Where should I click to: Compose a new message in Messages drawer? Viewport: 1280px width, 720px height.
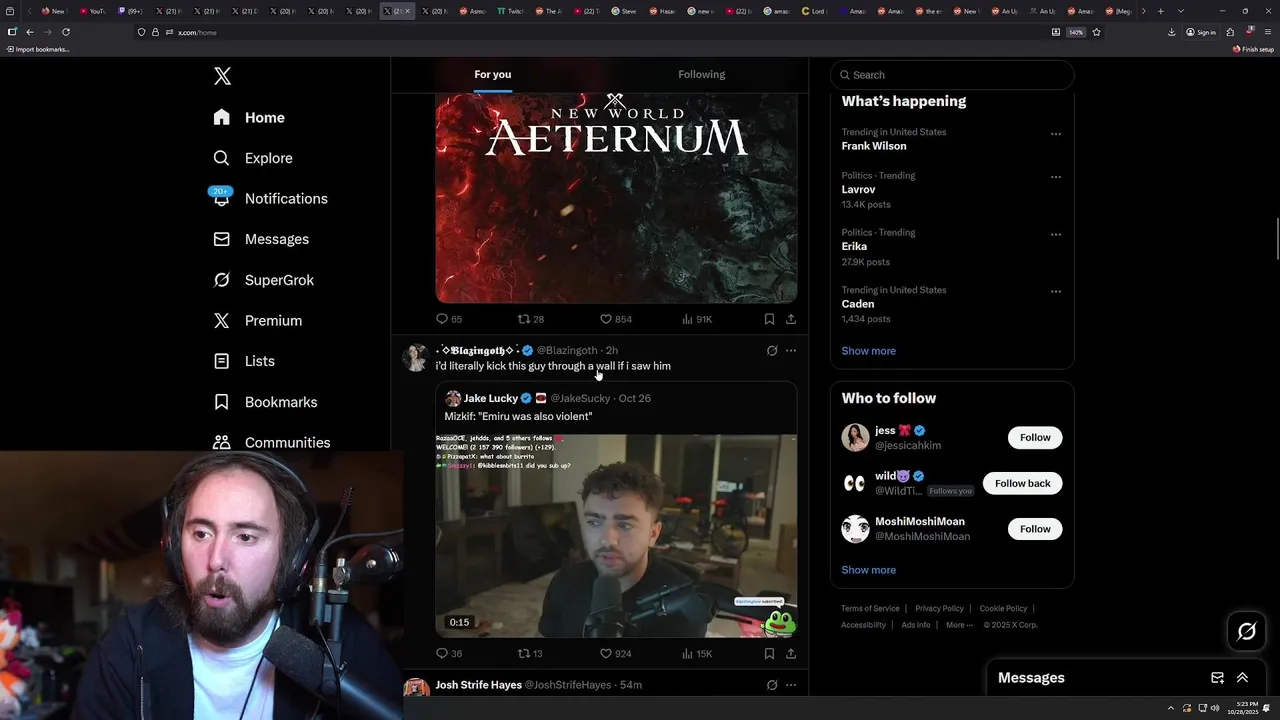click(x=1217, y=678)
